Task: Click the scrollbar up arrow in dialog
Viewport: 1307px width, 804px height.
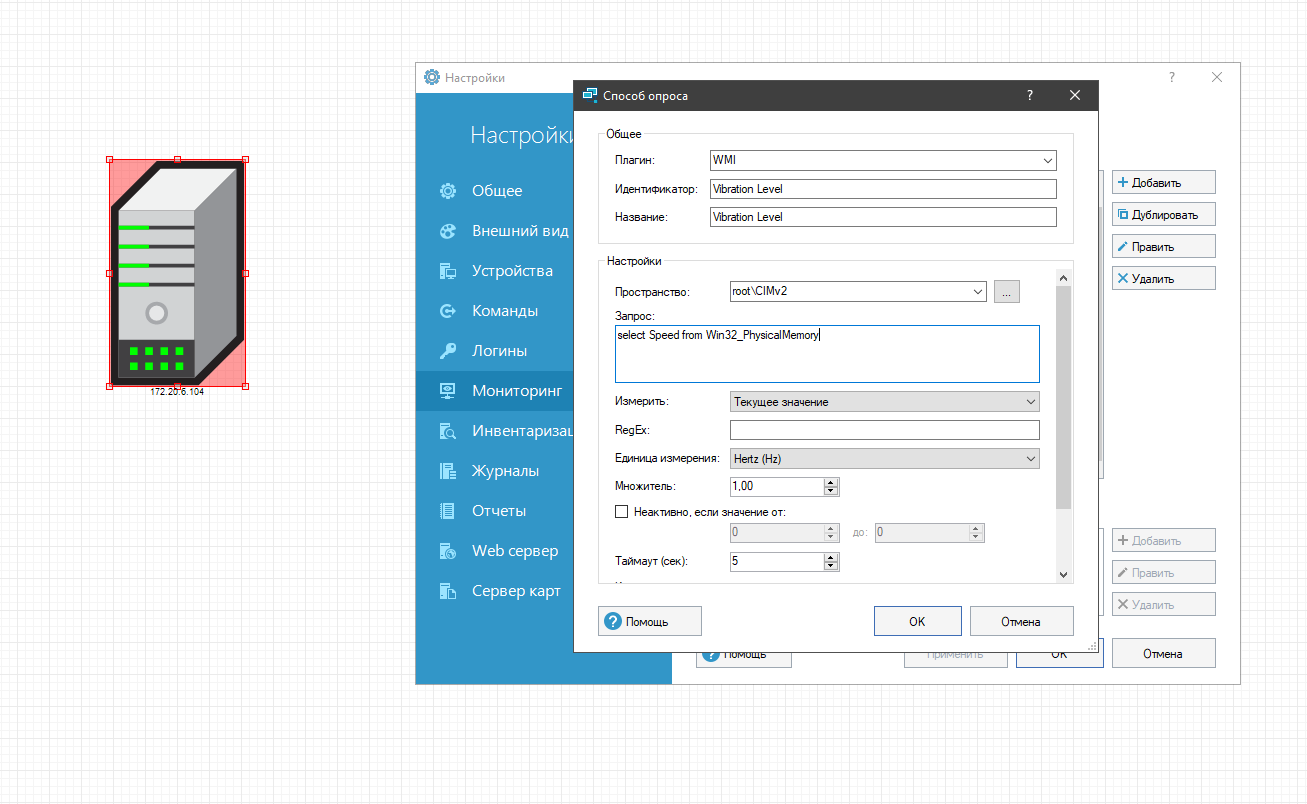Action: tap(1063, 278)
